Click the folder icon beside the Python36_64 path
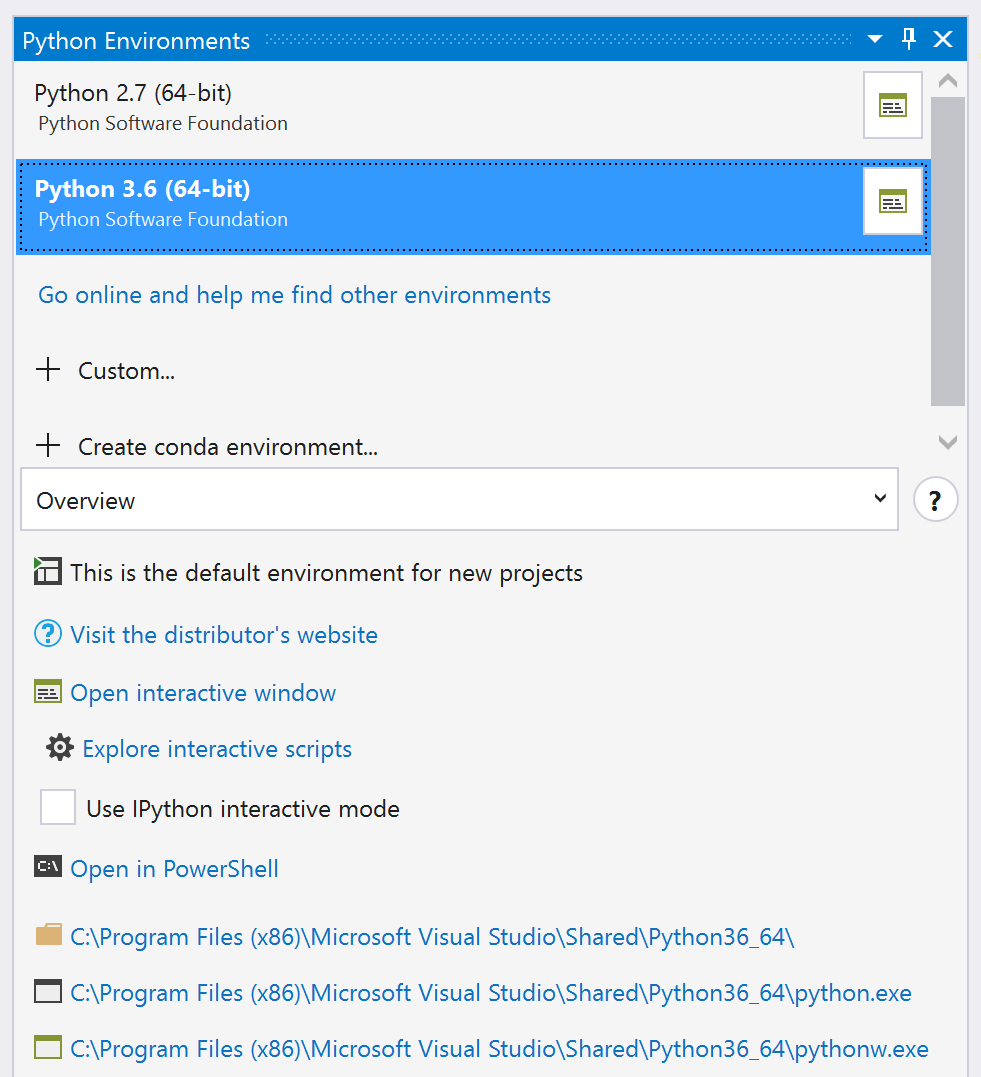 (x=47, y=936)
